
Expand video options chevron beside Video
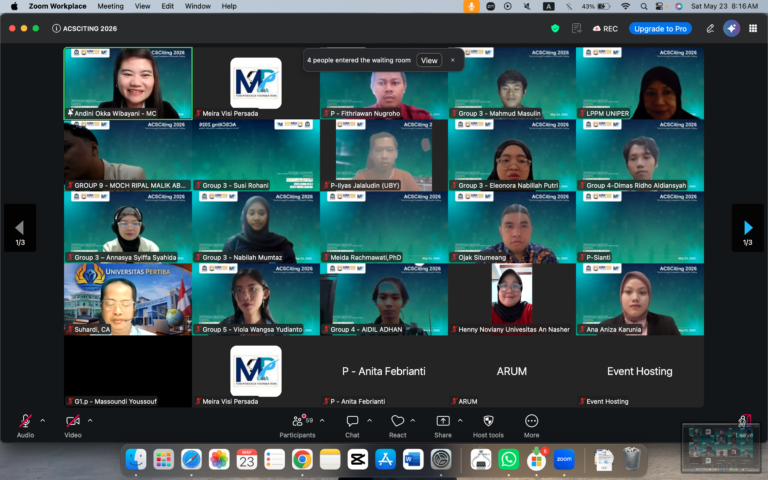click(x=90, y=420)
